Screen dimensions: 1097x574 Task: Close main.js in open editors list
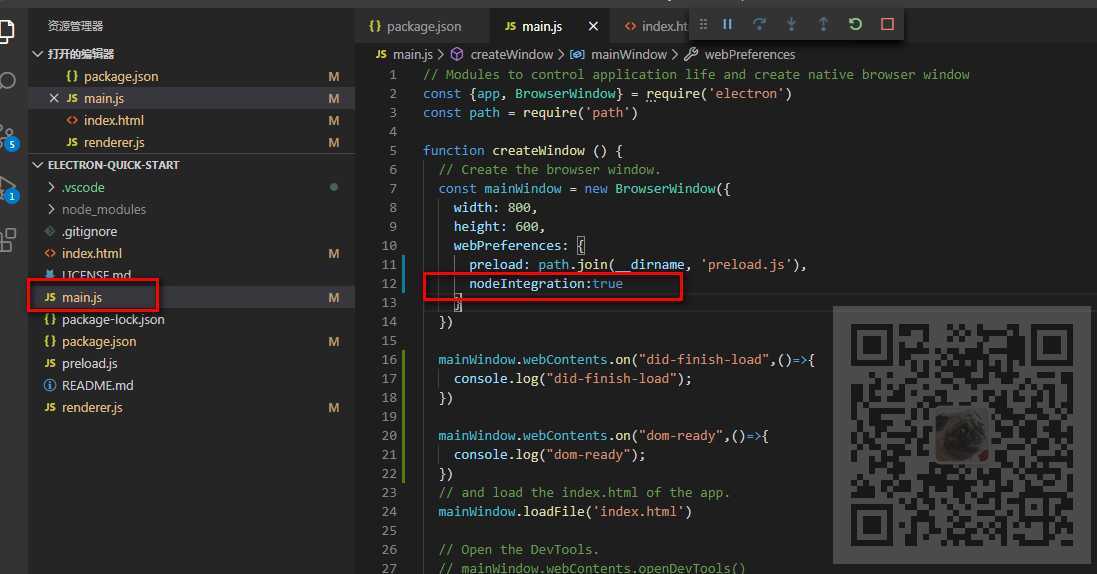pos(54,98)
